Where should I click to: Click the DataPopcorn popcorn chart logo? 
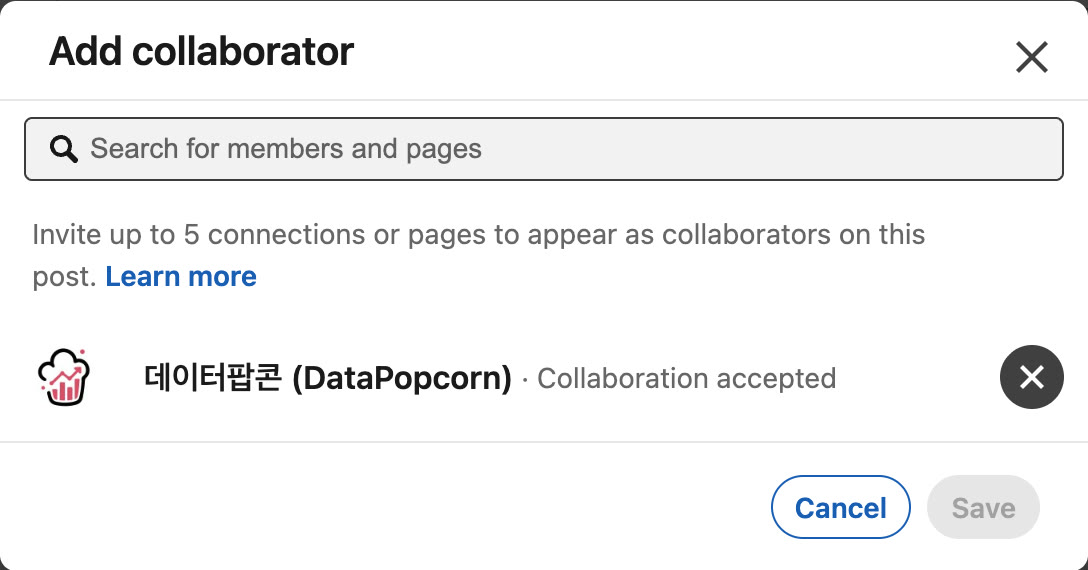coord(64,377)
